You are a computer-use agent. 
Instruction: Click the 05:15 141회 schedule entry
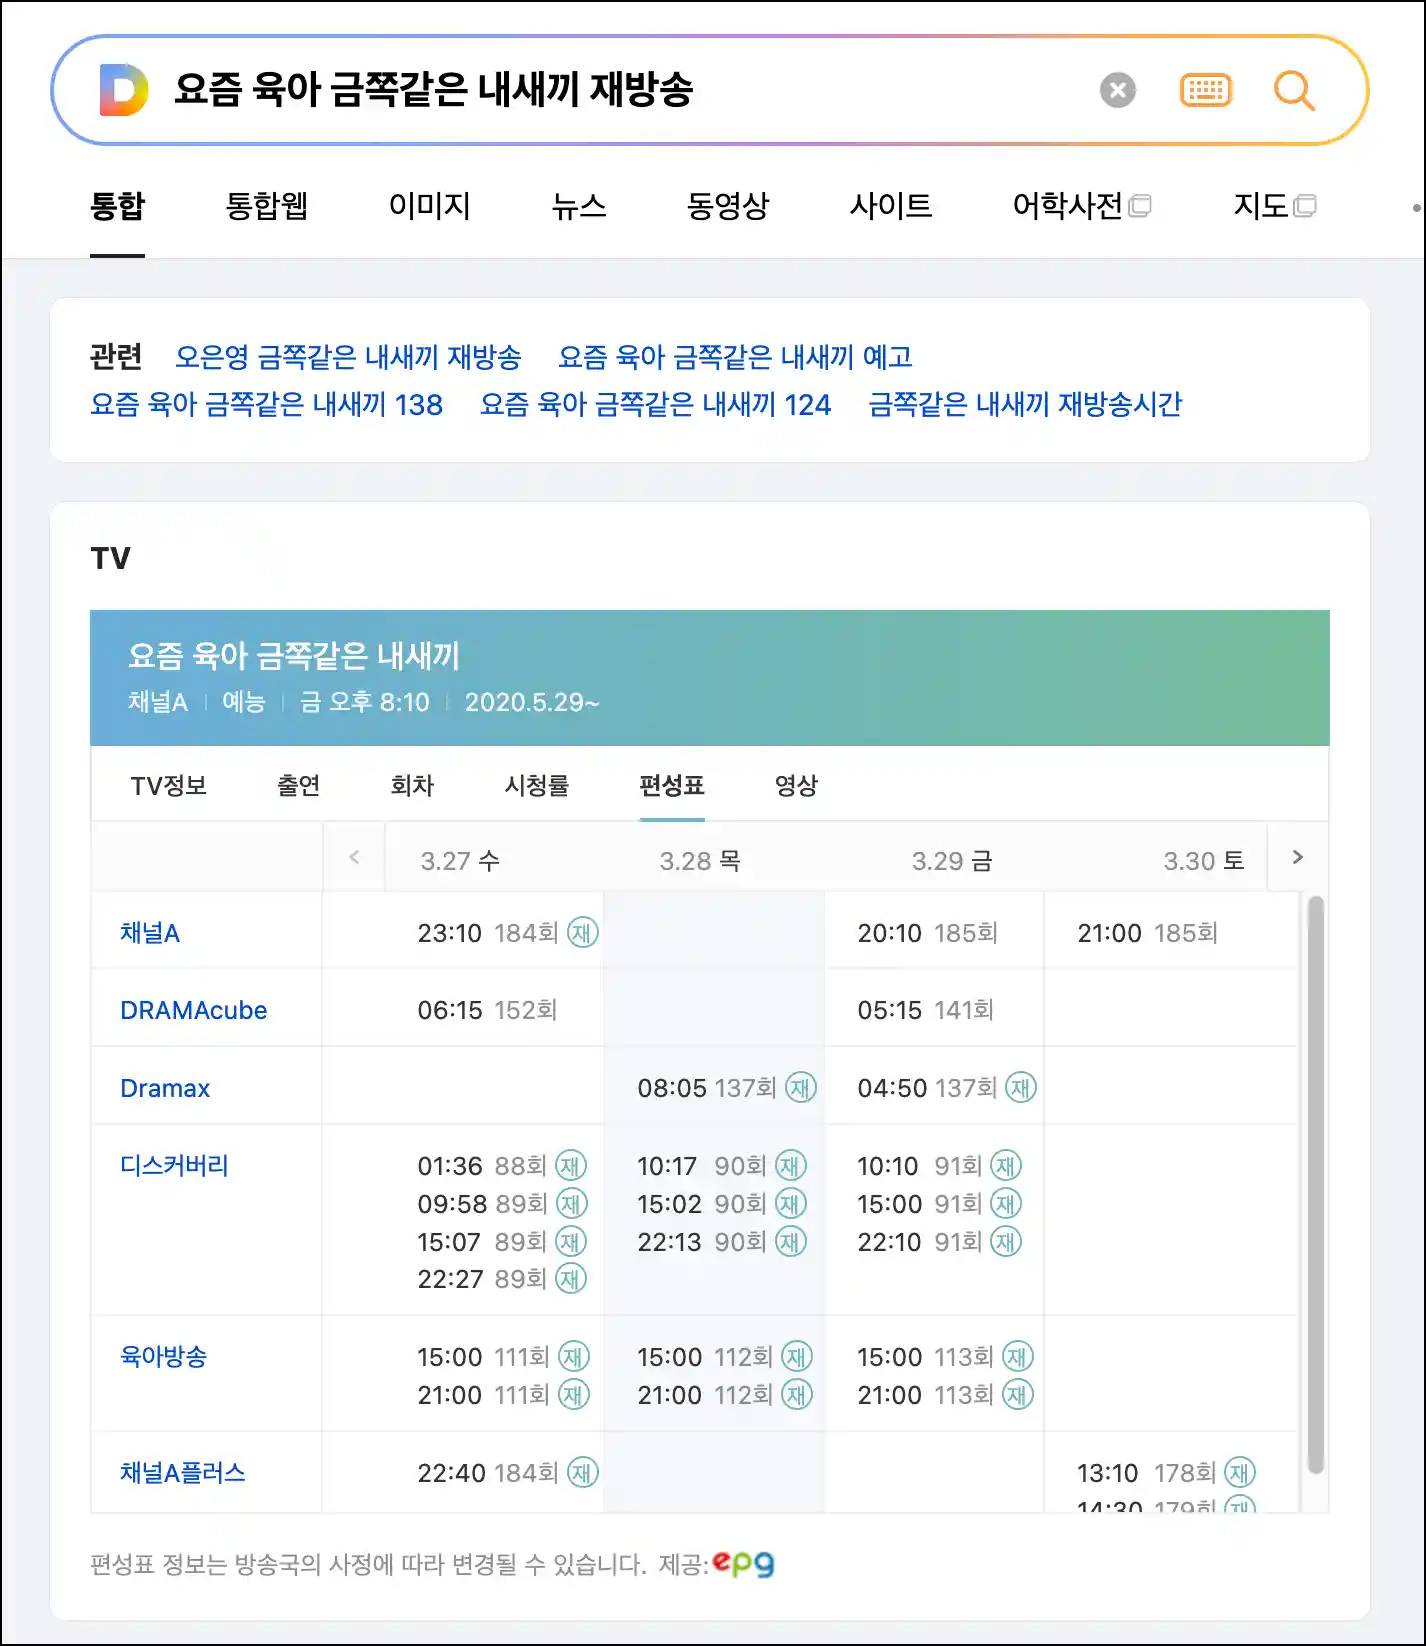click(925, 1010)
